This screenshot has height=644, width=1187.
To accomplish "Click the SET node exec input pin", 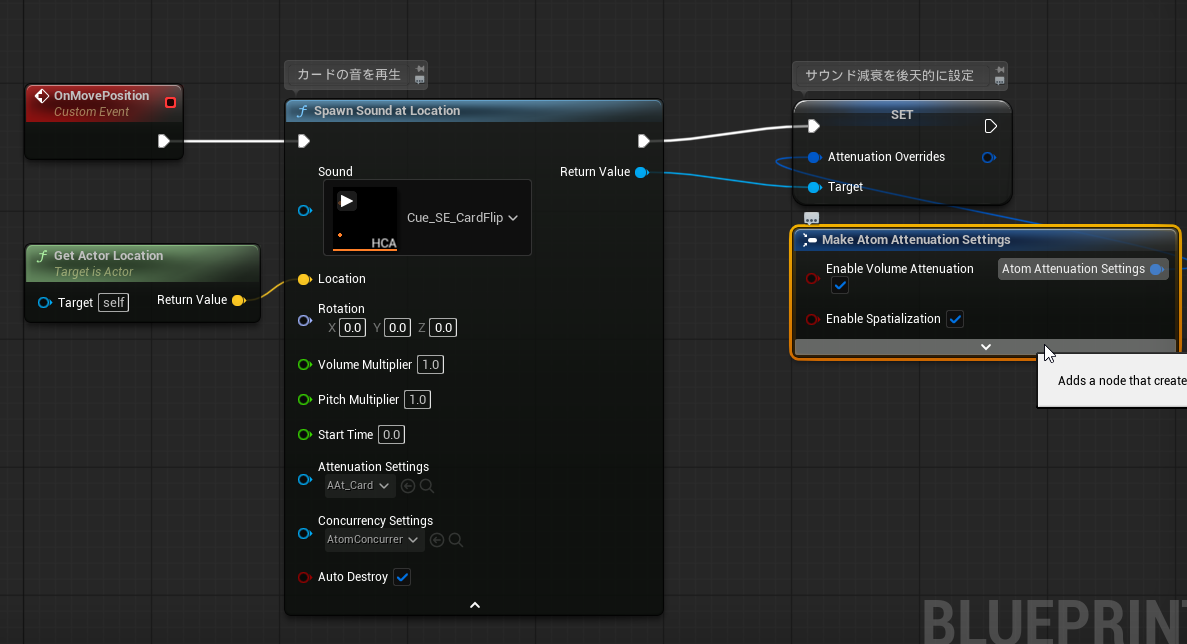I will tap(814, 126).
